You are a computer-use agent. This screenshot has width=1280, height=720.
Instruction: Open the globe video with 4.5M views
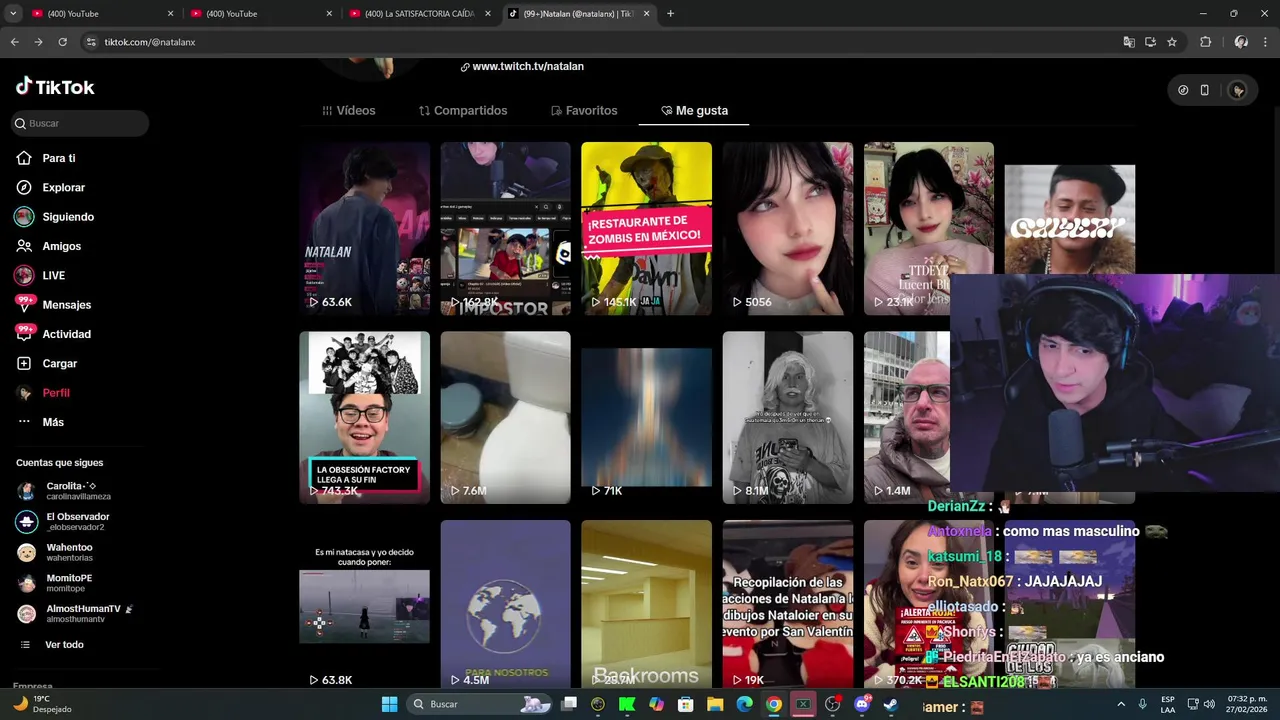point(505,605)
